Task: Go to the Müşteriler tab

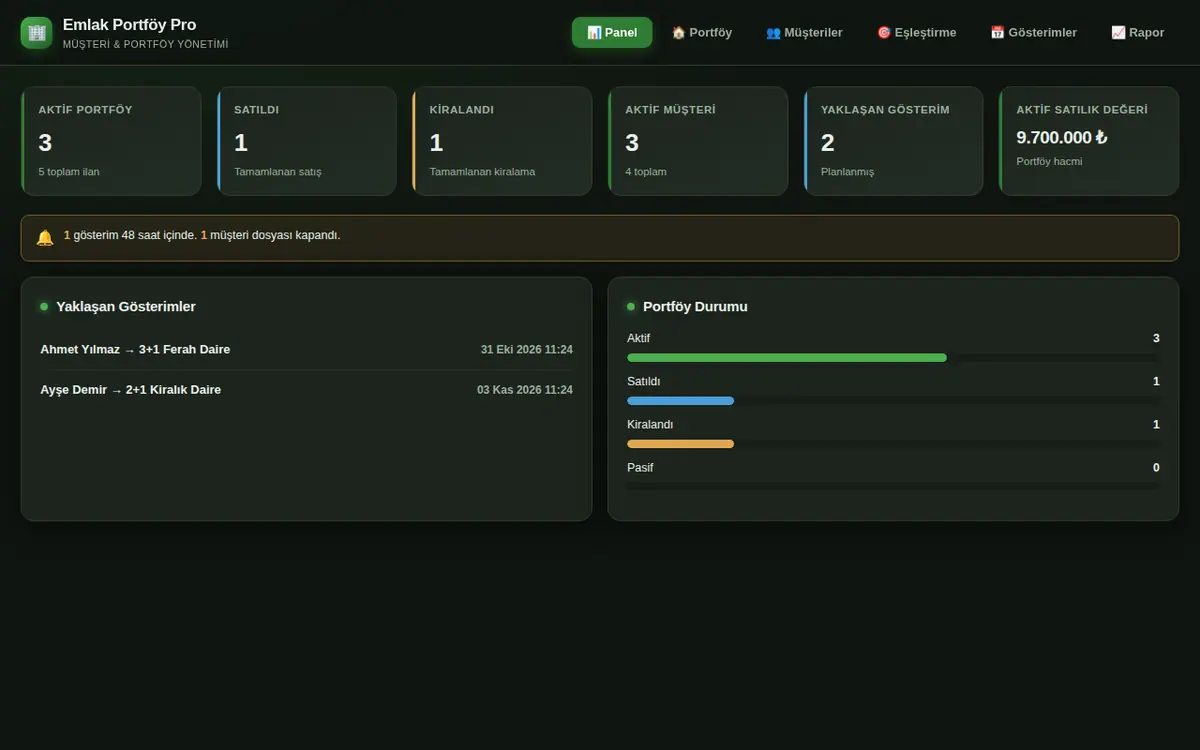Action: 804,33
